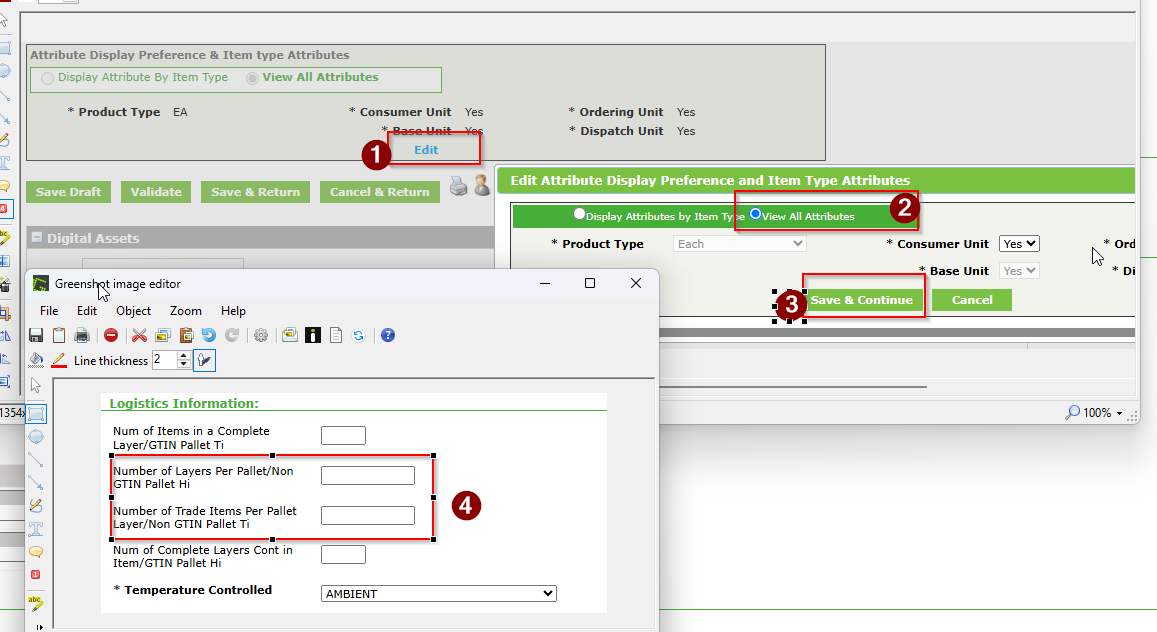The image size is (1157, 632).
Task: Open the Help menu in Greenshot
Action: (233, 311)
